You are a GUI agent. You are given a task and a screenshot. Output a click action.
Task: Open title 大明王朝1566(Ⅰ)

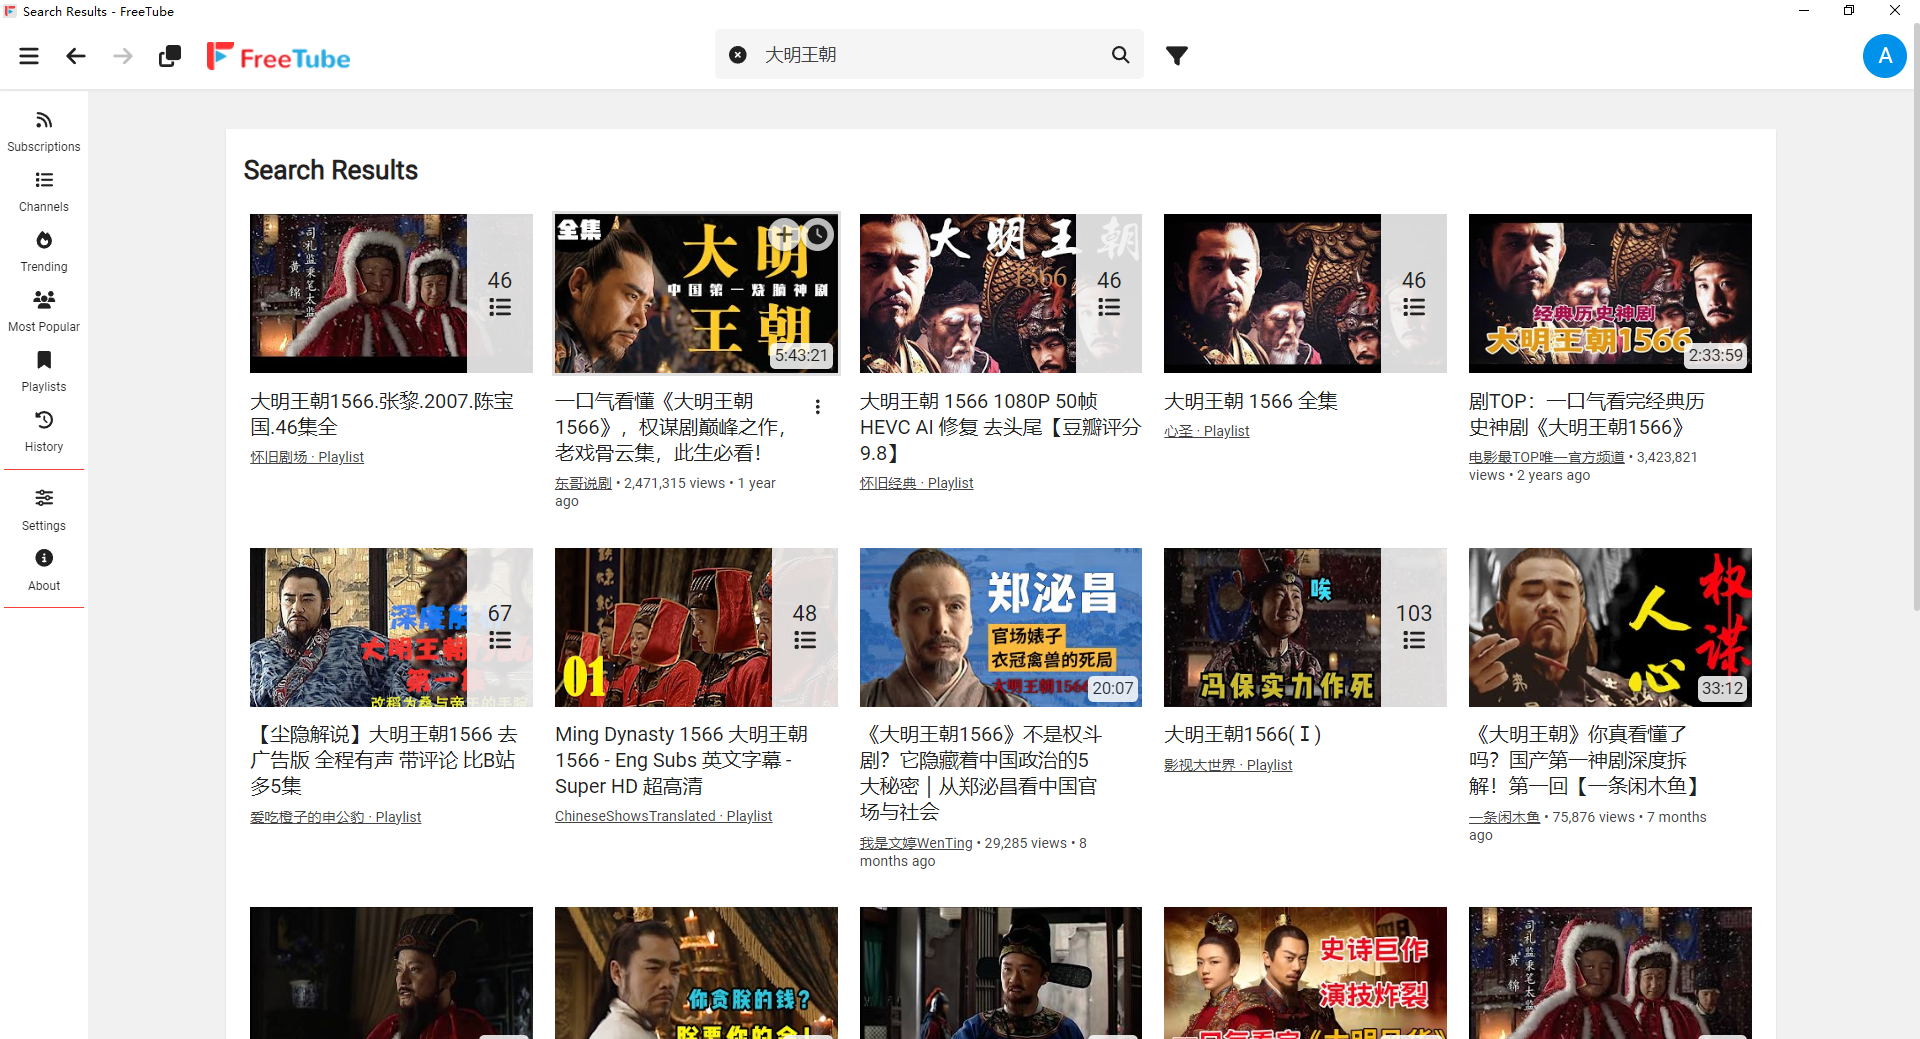(1243, 734)
